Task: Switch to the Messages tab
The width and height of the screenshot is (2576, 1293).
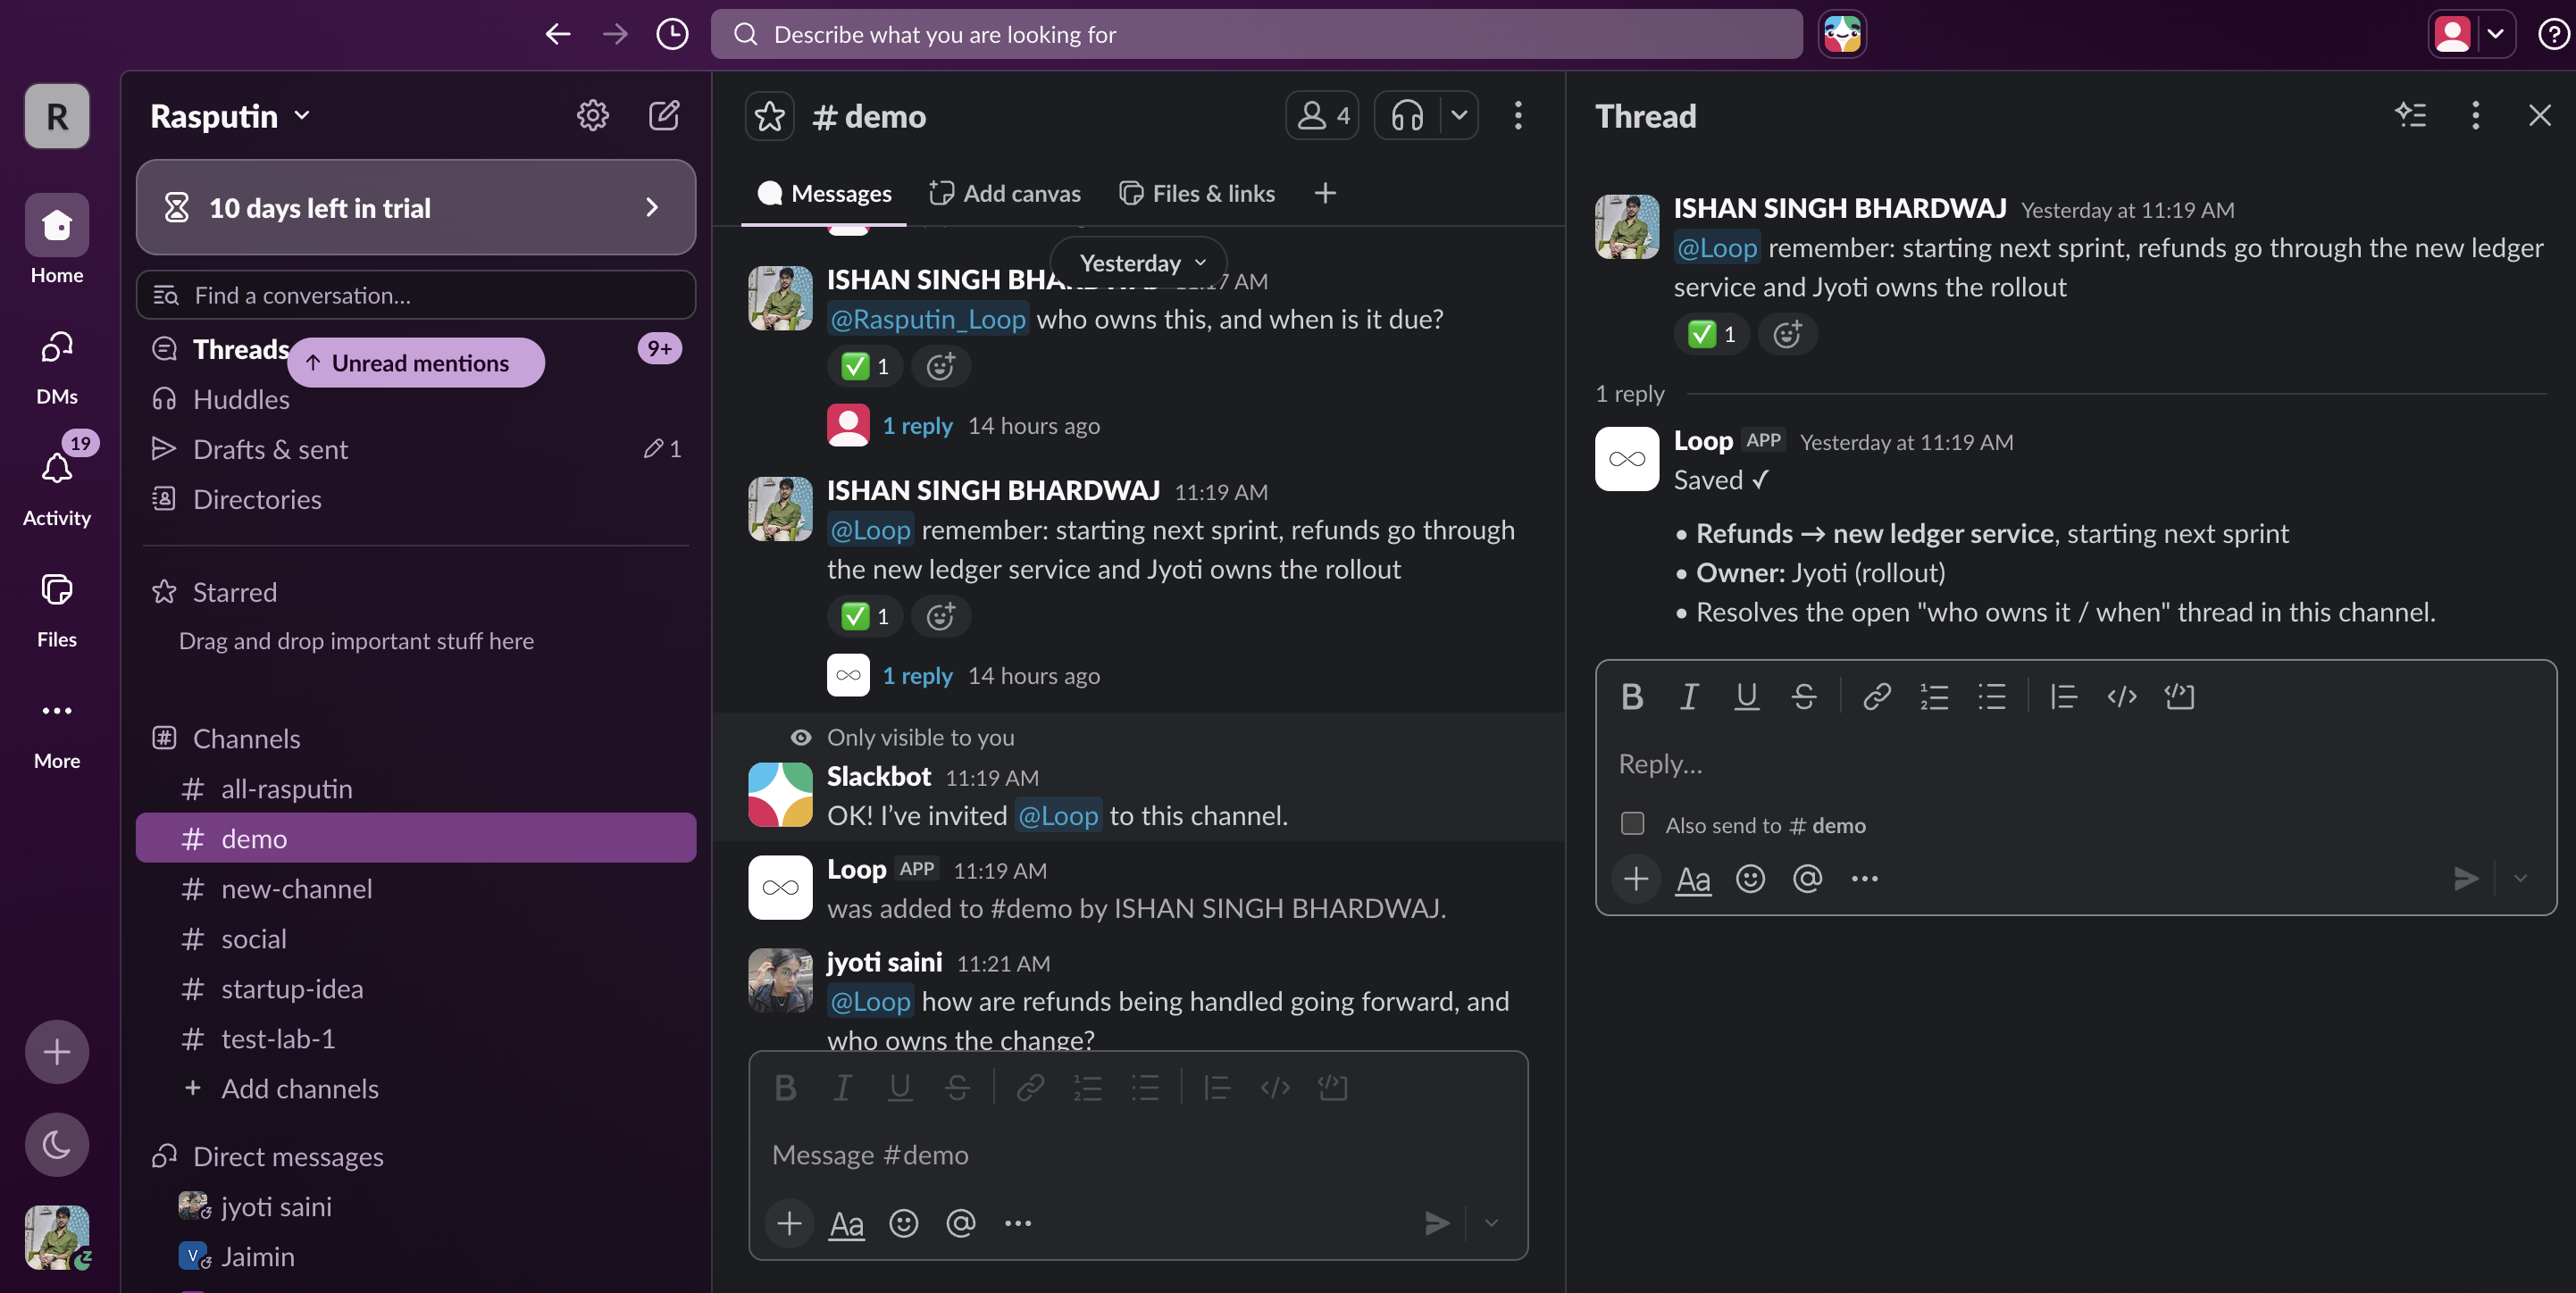Action: (x=824, y=194)
